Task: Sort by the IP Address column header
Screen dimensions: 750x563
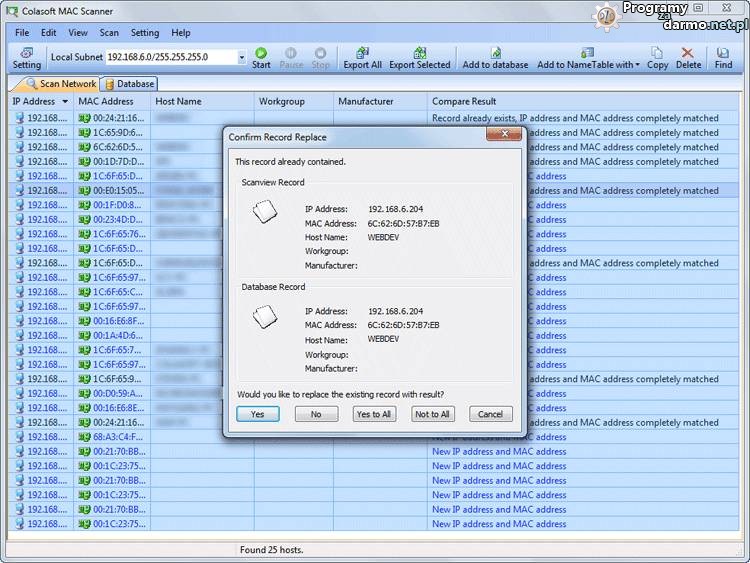Action: pyautogui.click(x=34, y=101)
